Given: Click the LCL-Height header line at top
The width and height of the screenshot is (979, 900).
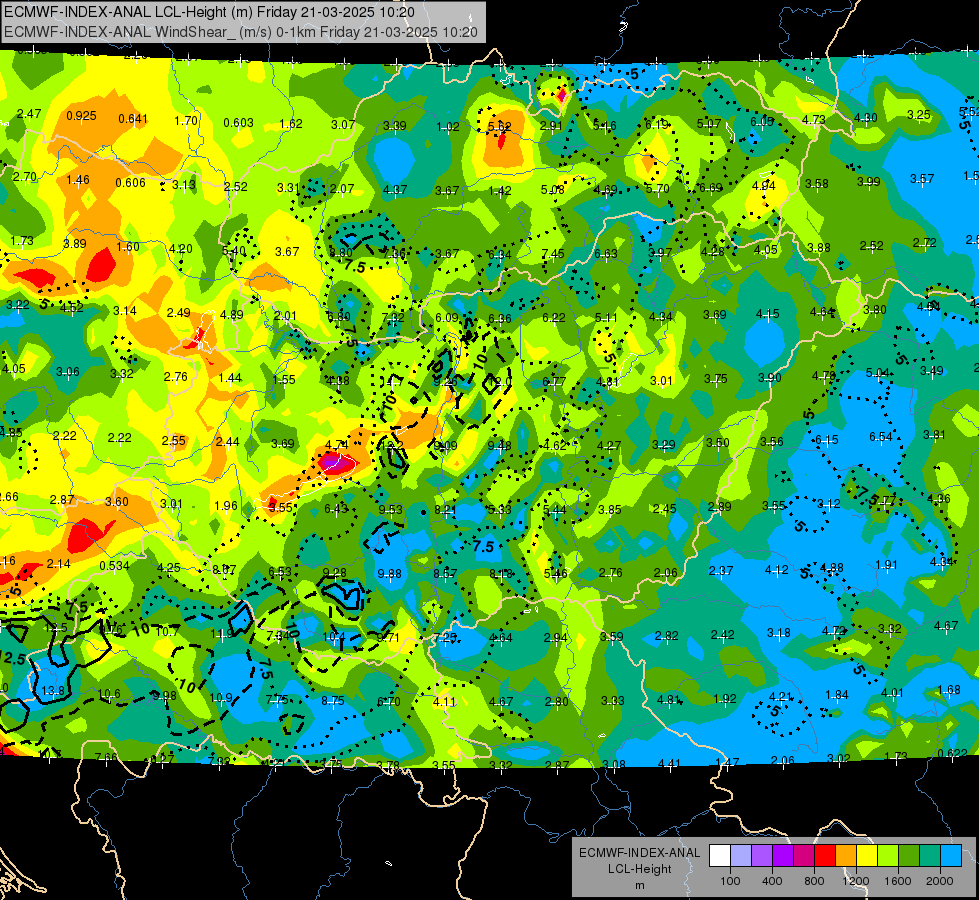Looking at the screenshot, I should click(209, 12).
